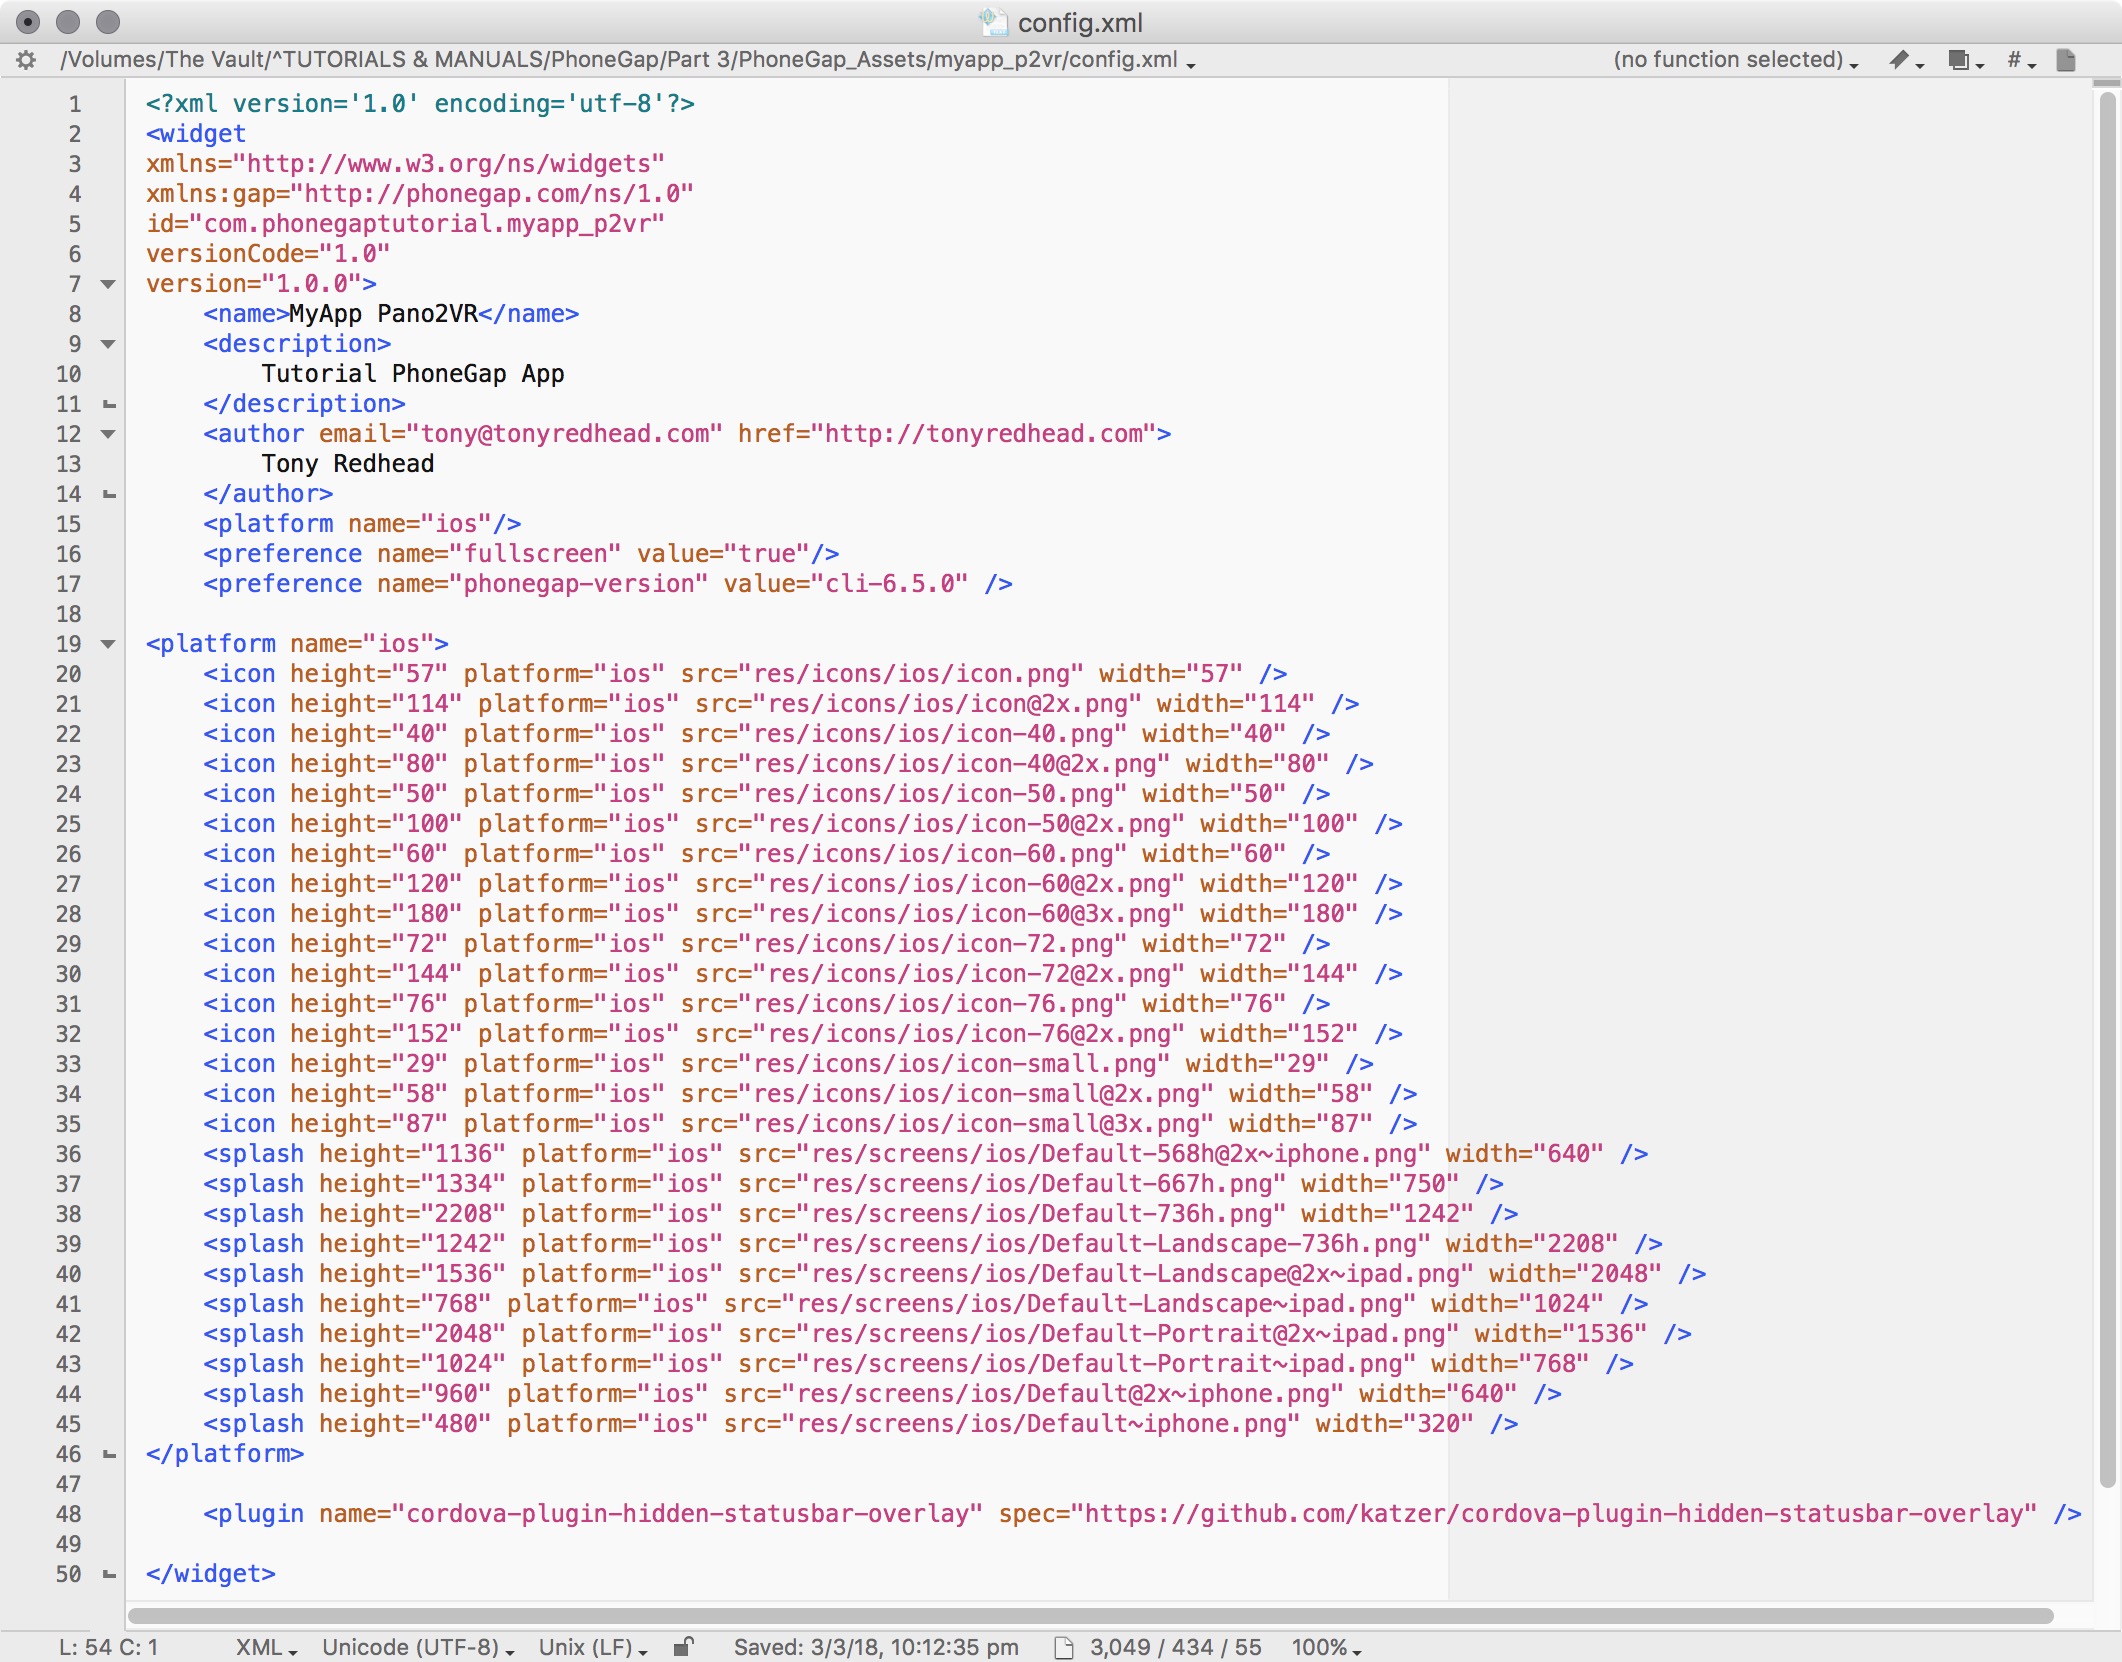Click the document statistics page icon
The height and width of the screenshot is (1662, 2122).
1064,1647
